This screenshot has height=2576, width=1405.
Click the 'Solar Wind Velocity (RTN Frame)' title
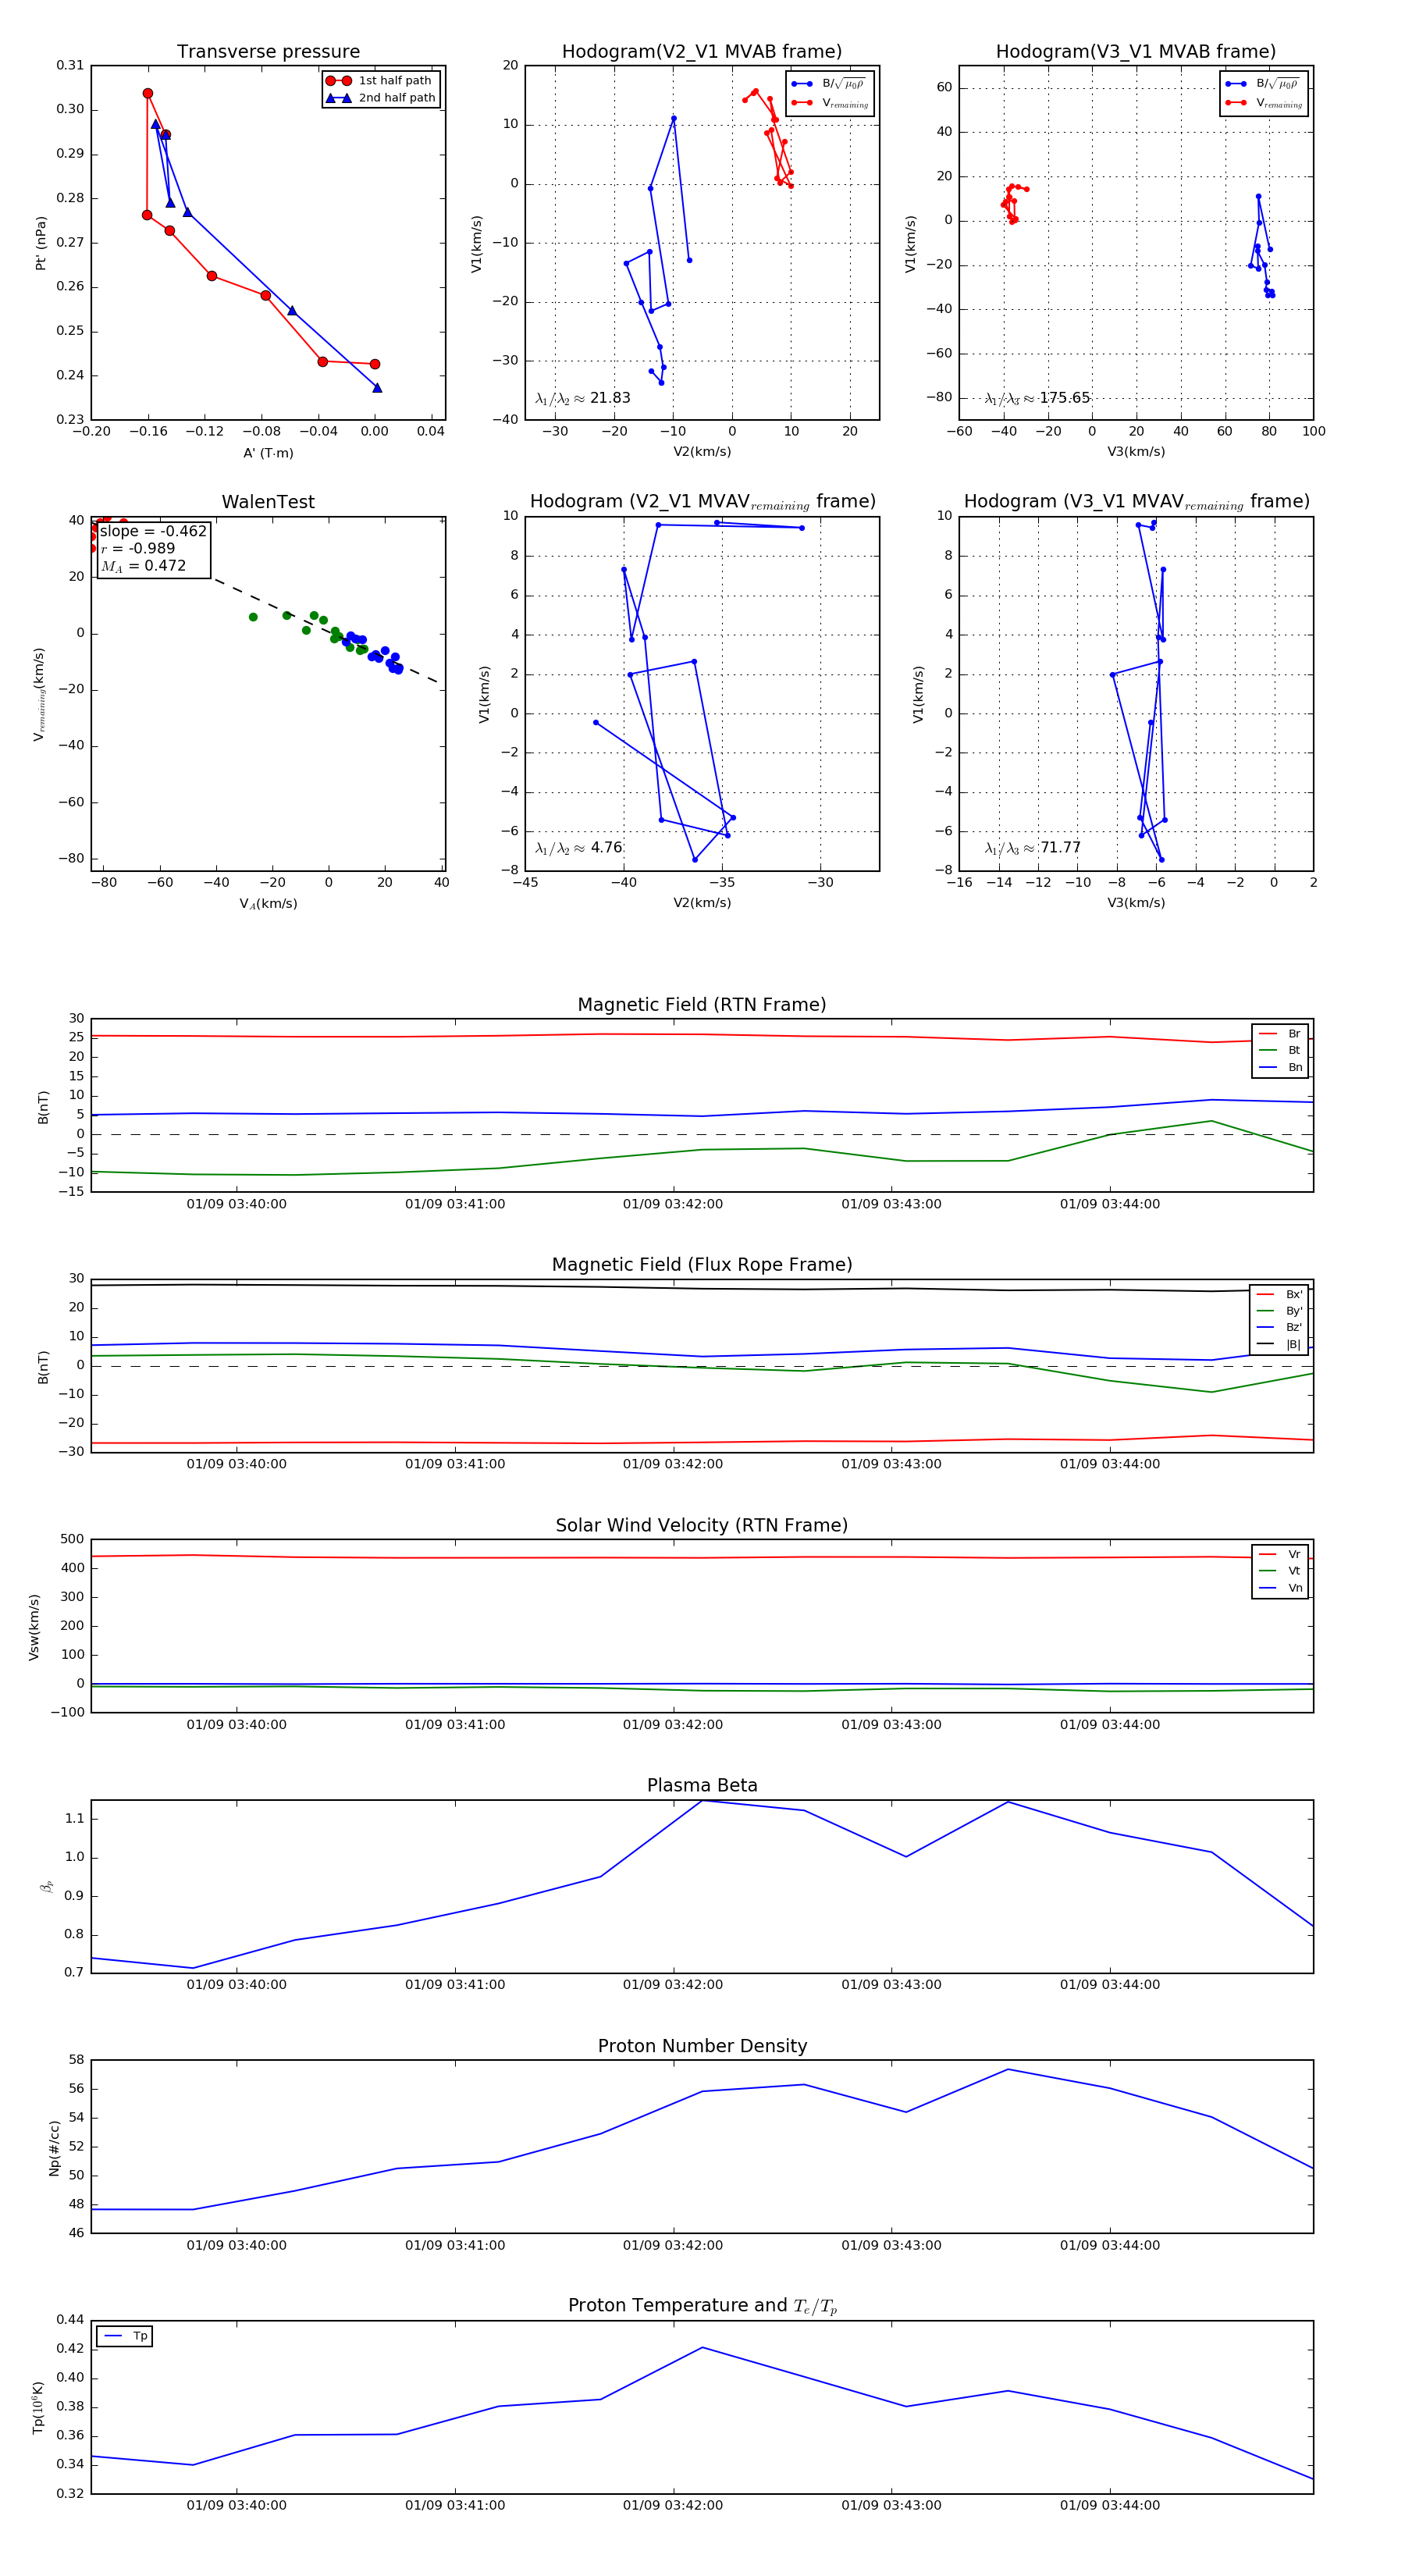702,1525
